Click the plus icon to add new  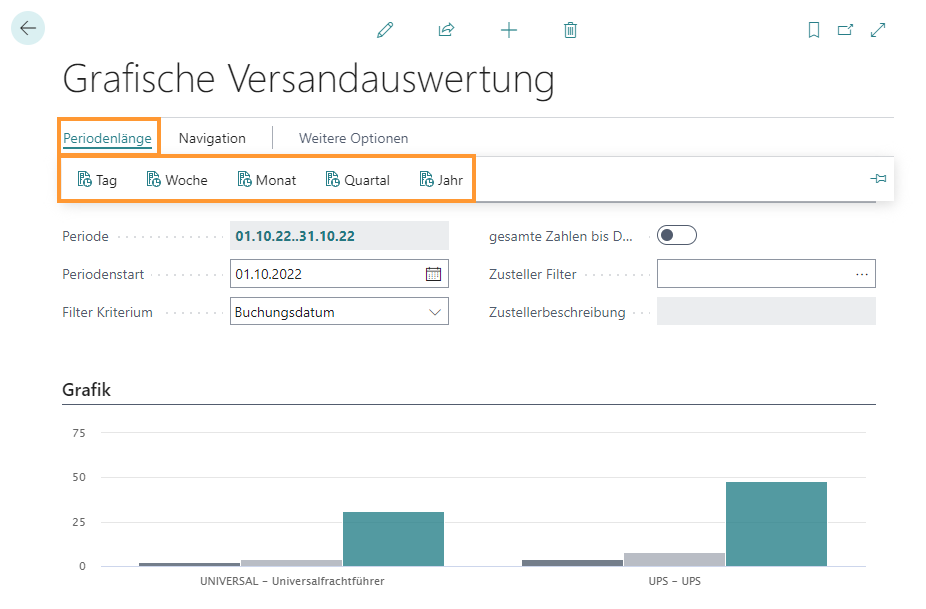pyautogui.click(x=509, y=30)
